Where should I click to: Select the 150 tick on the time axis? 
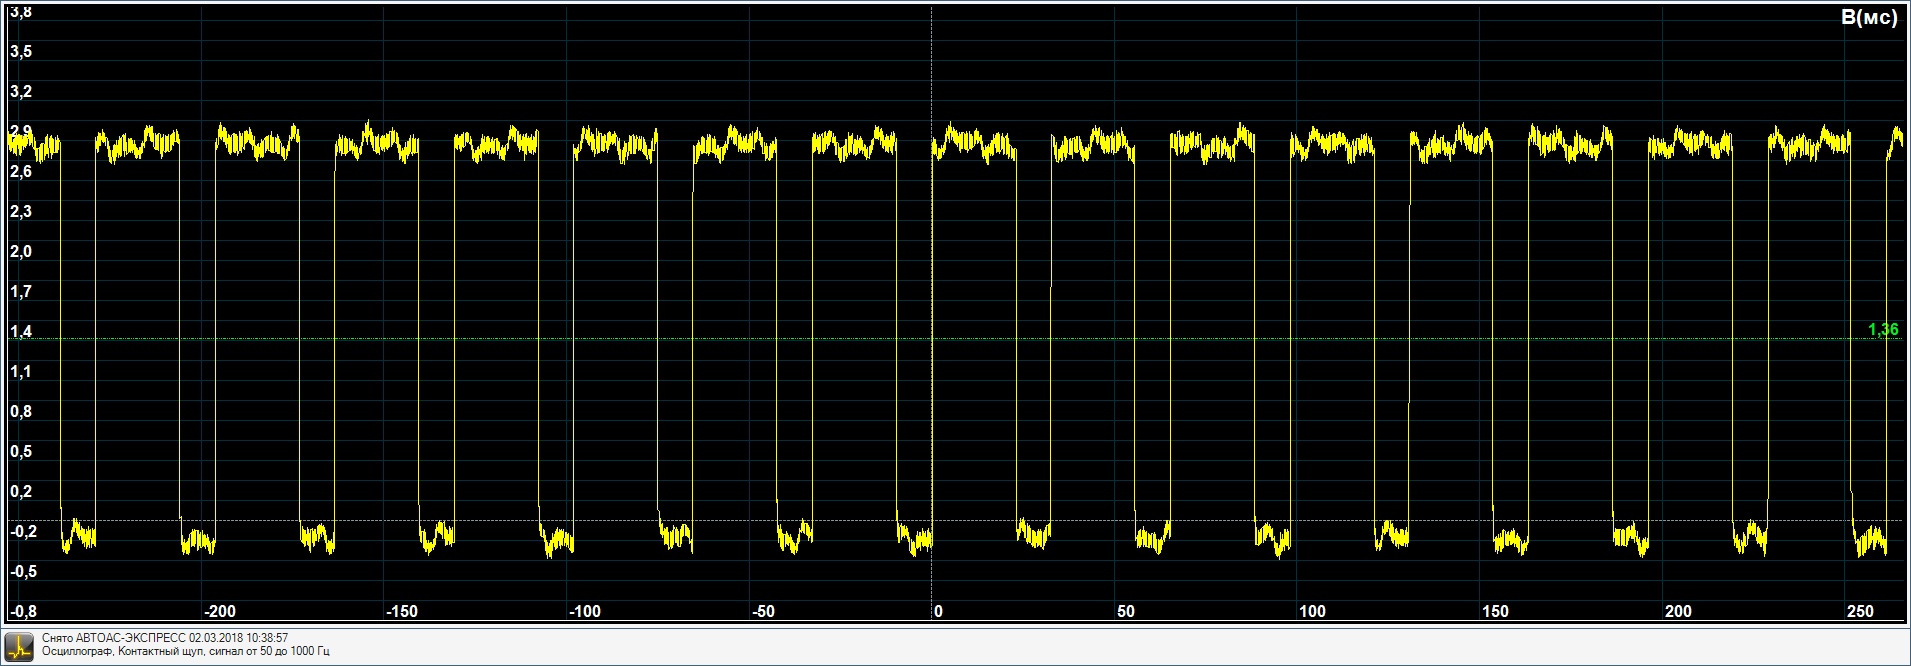pyautogui.click(x=1495, y=611)
